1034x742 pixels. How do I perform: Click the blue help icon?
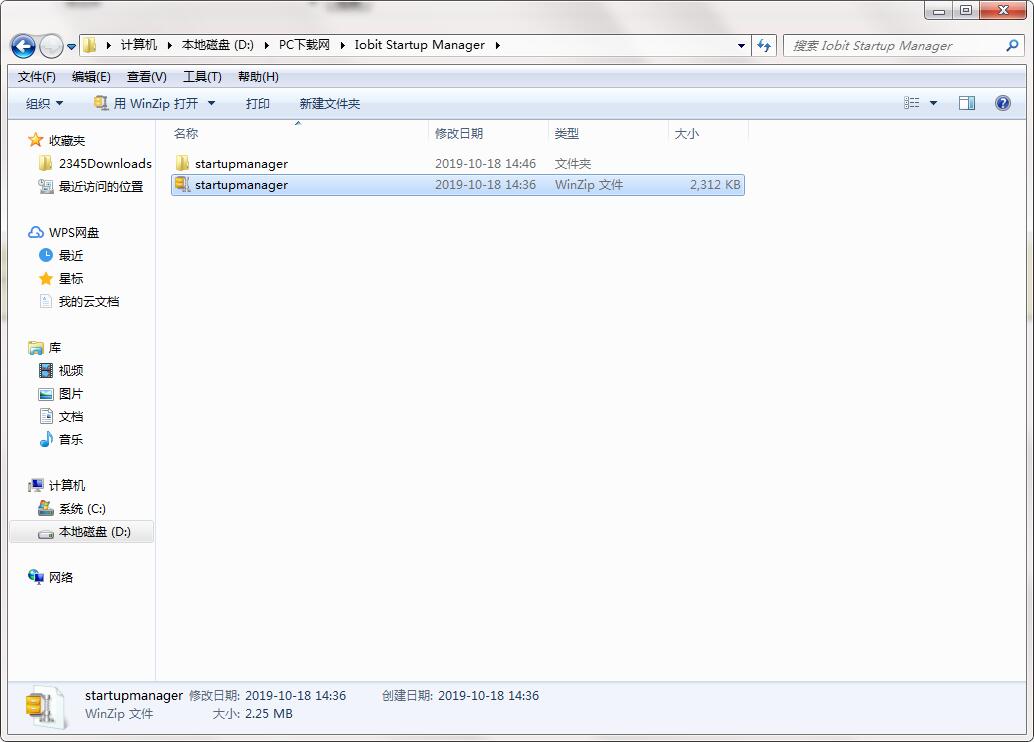[1002, 103]
